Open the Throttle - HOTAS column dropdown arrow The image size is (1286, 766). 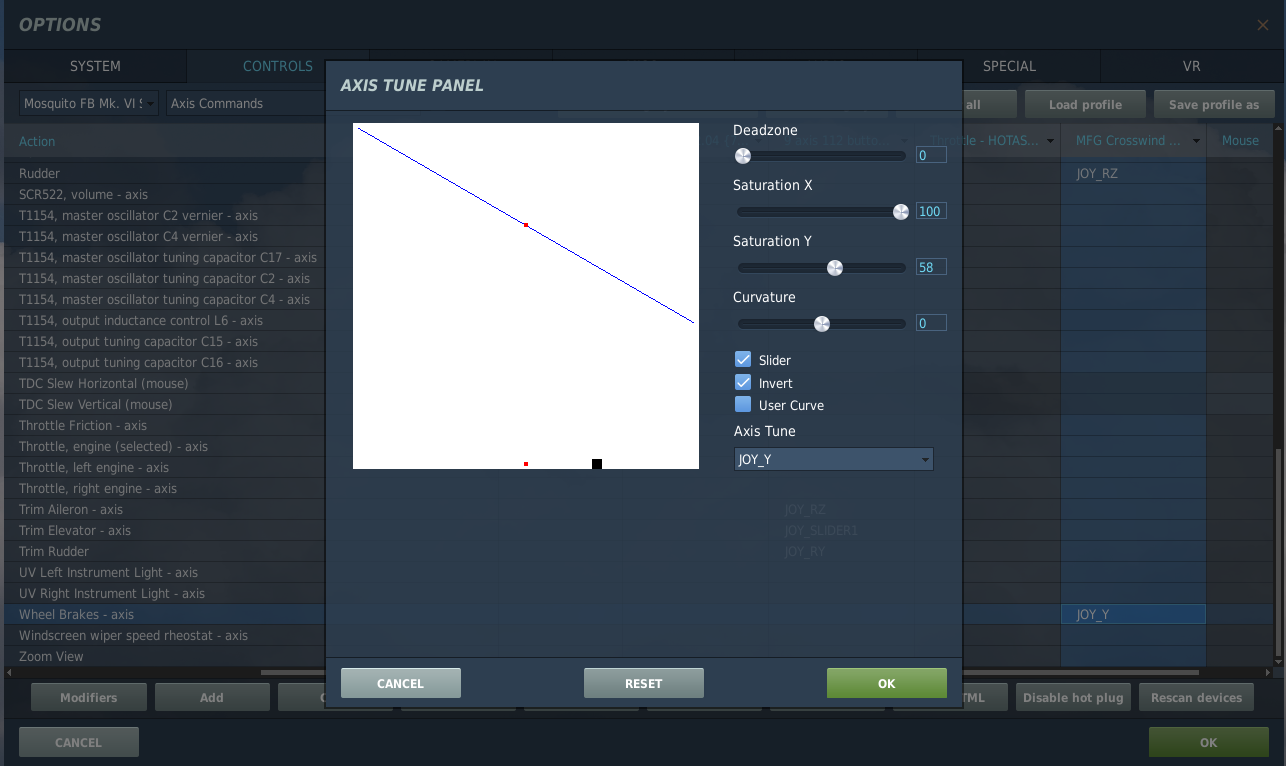[1051, 141]
